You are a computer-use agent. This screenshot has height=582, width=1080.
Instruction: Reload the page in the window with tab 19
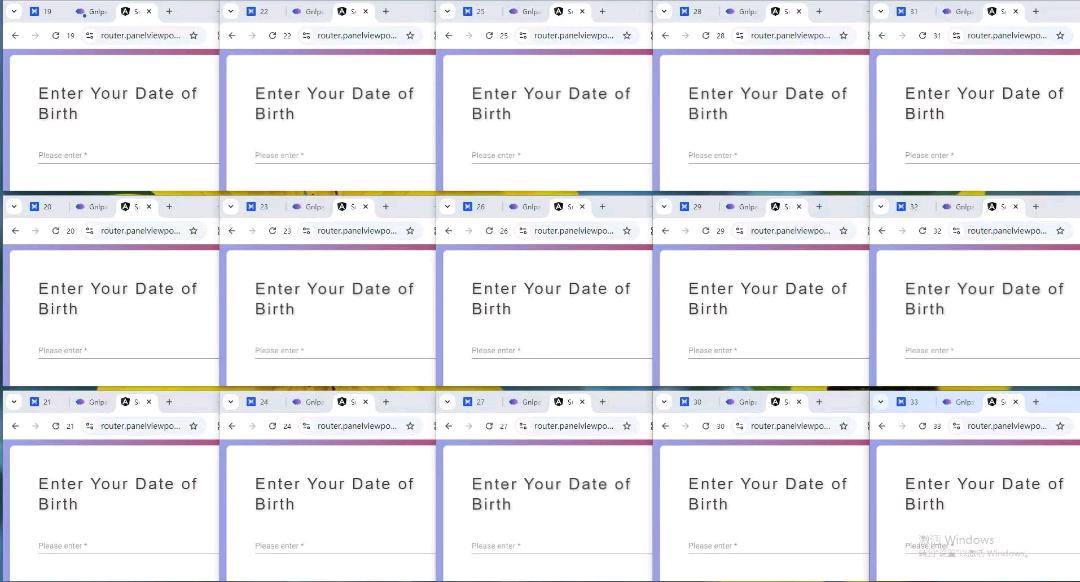click(55, 35)
